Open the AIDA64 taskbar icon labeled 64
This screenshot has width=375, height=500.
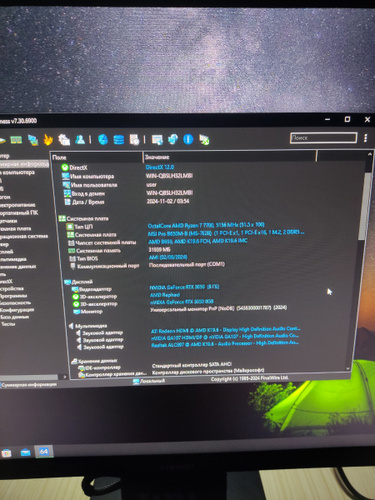pos(44,452)
